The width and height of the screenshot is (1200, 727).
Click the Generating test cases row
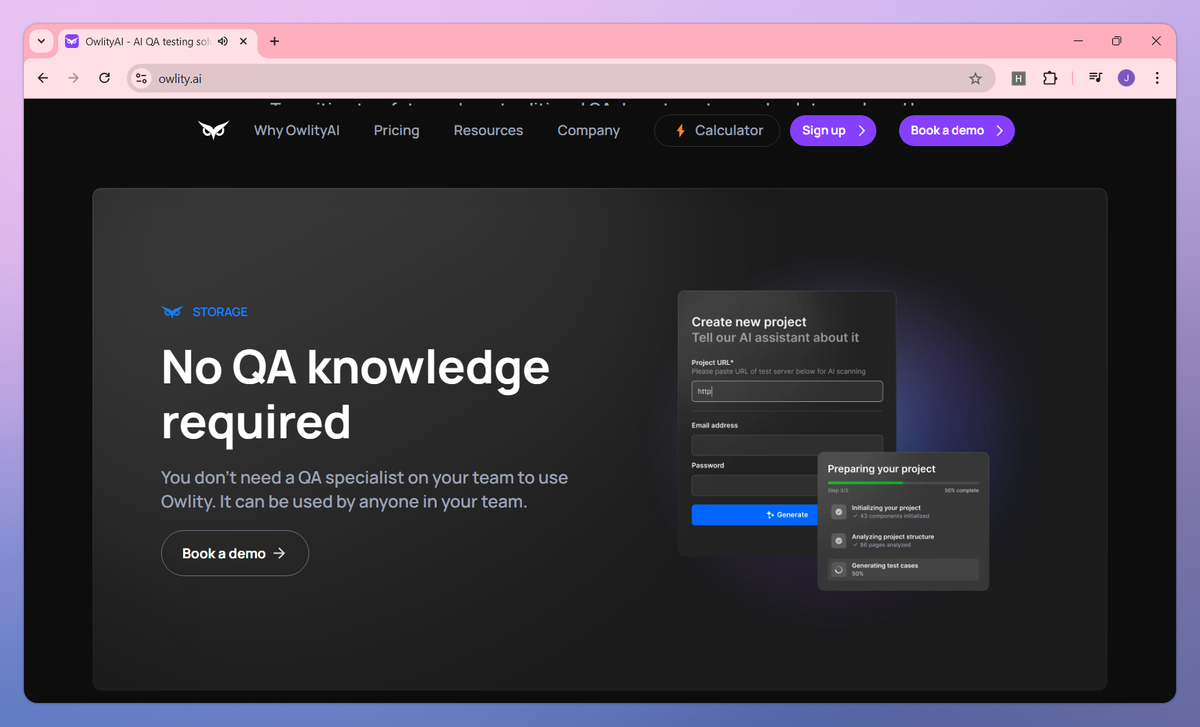click(x=903, y=569)
